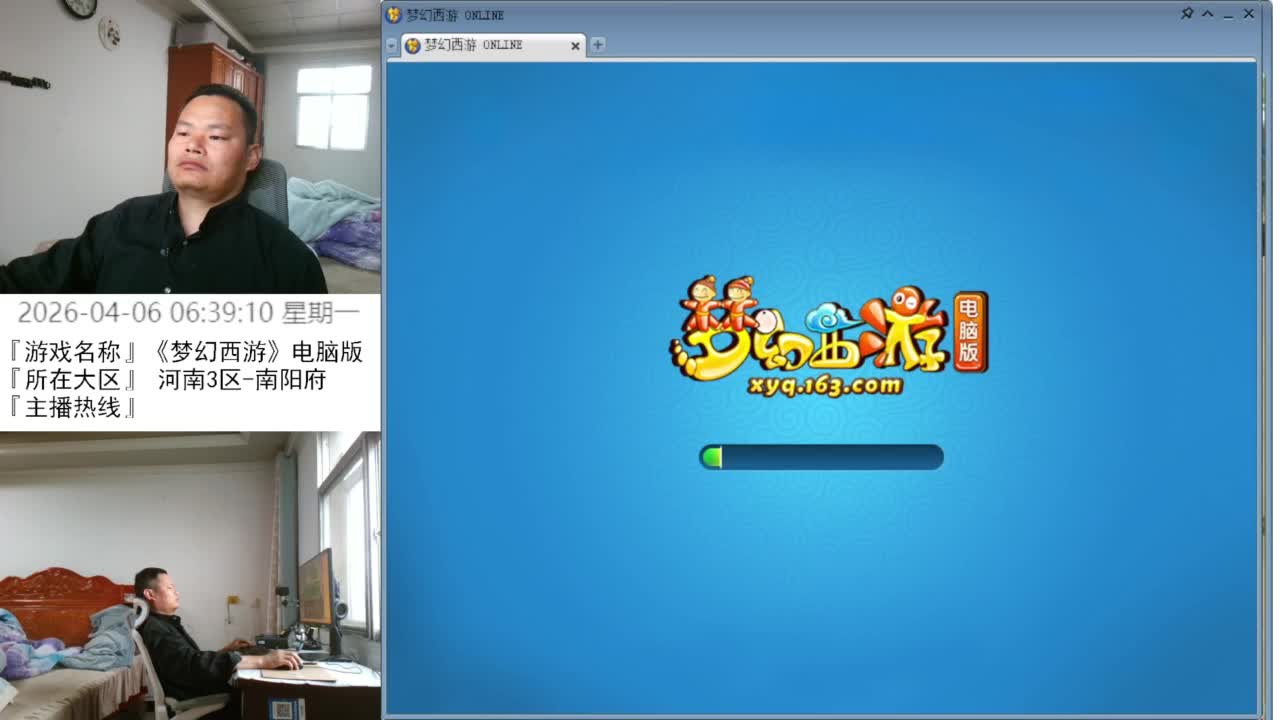Close the 梦幻西游 ONLINE tab
This screenshot has height=720, width=1280.
[575, 45]
